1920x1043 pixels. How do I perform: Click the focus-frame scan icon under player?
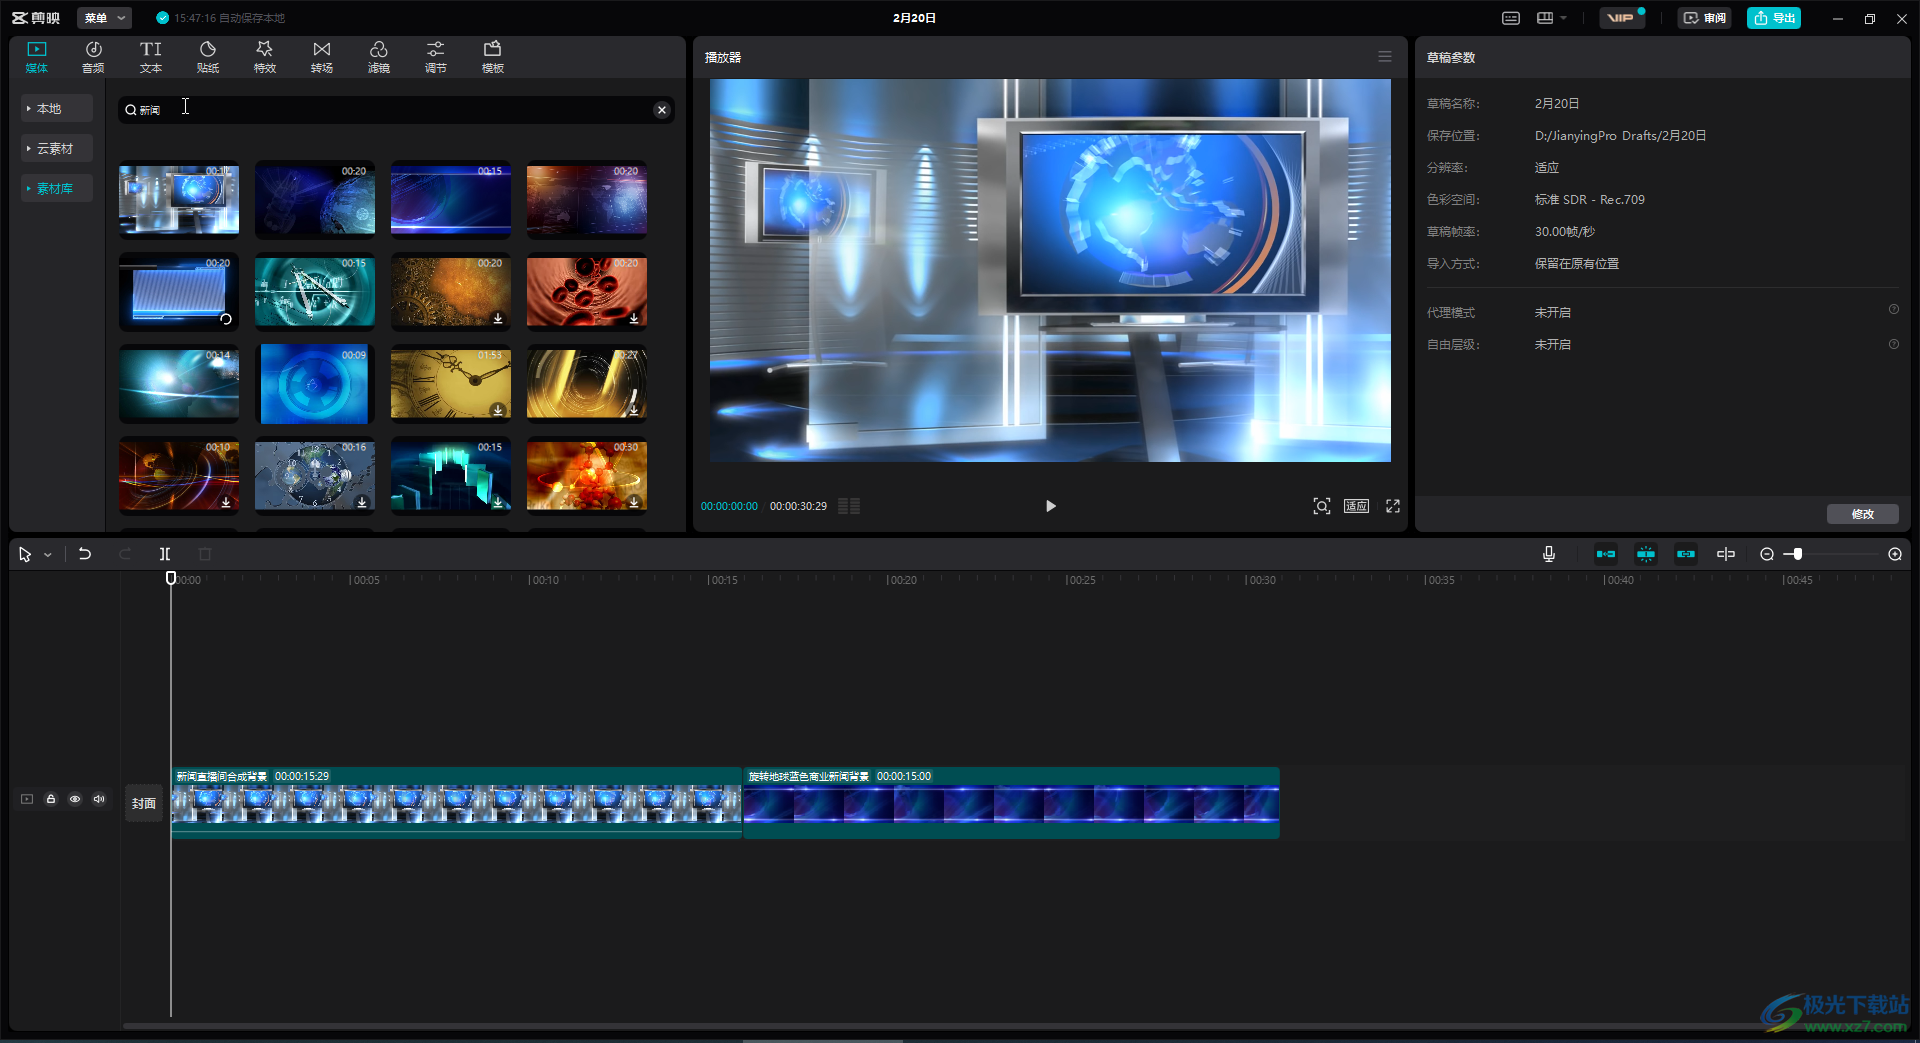pos(1322,506)
